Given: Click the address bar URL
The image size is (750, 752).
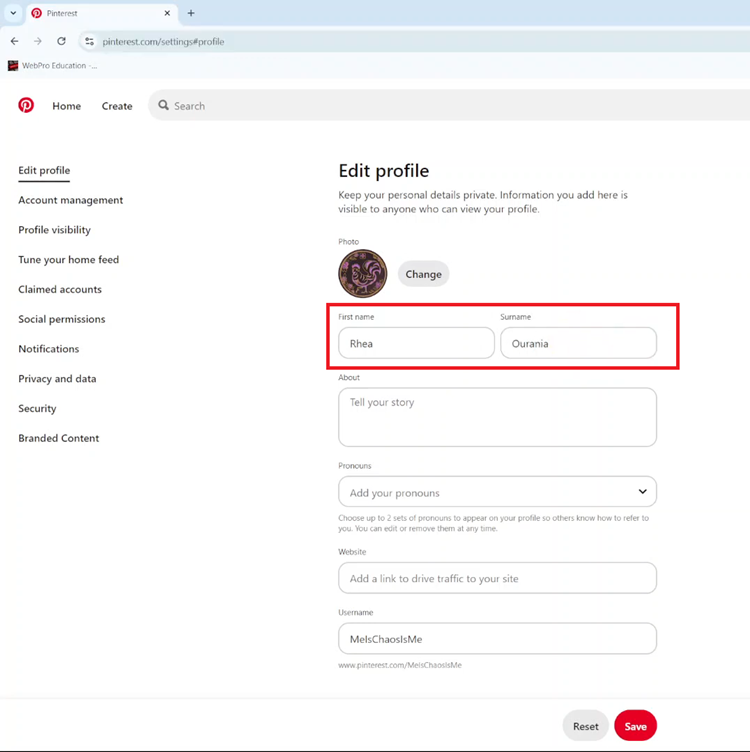Looking at the screenshot, I should pos(163,42).
